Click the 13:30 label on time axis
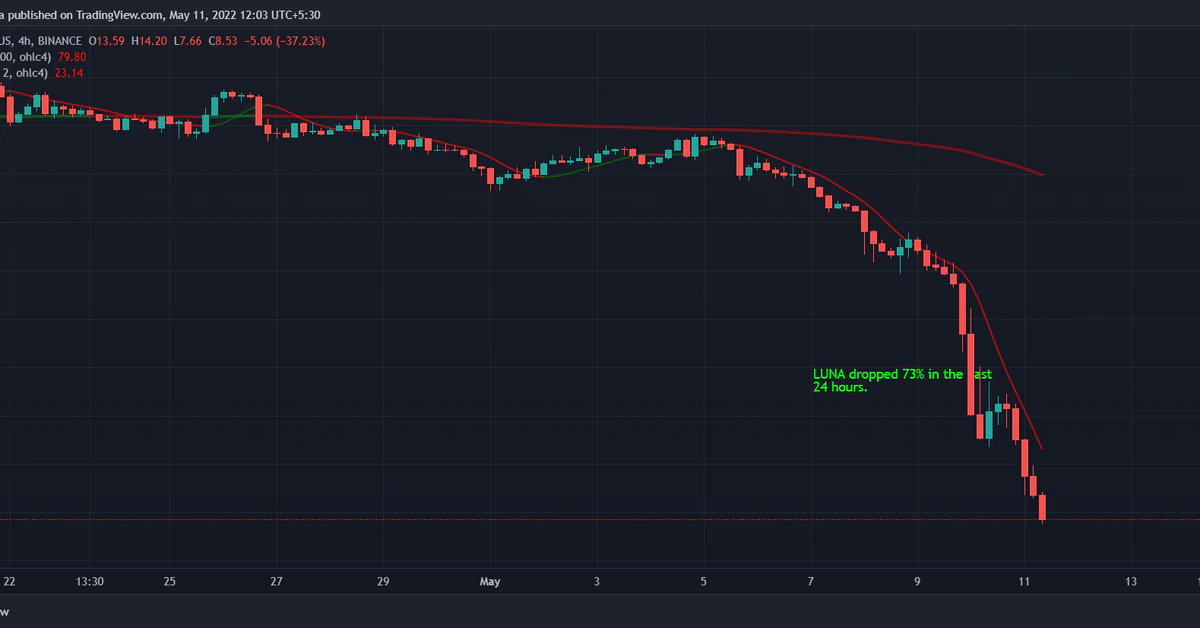 tap(91, 581)
